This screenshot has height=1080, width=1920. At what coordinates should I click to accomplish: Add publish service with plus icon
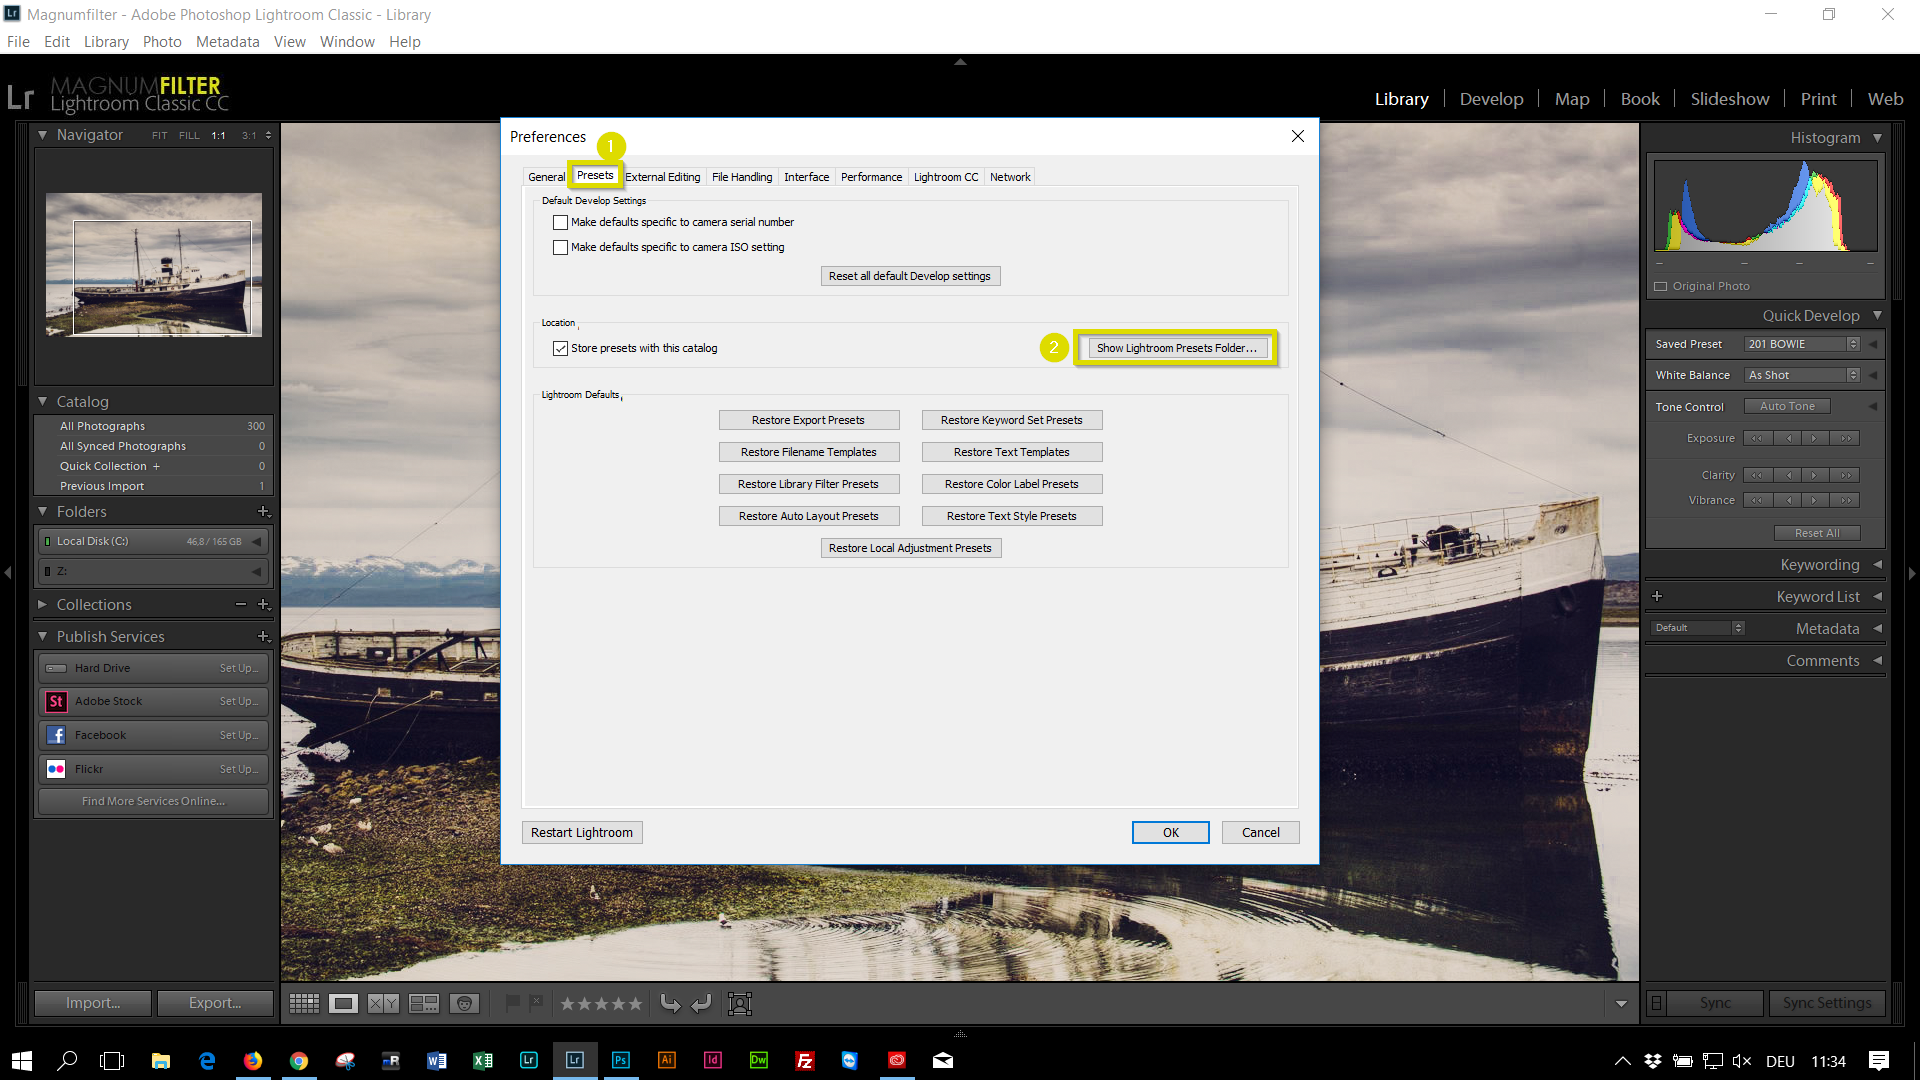264,636
